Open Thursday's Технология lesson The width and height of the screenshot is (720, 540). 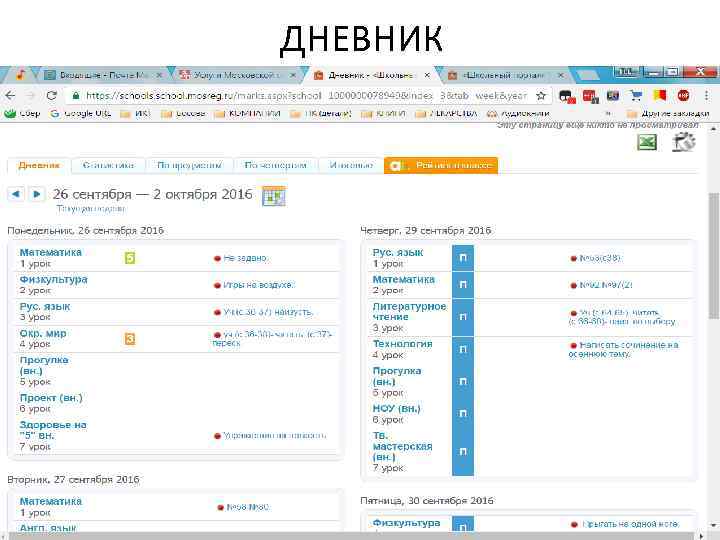click(x=402, y=344)
